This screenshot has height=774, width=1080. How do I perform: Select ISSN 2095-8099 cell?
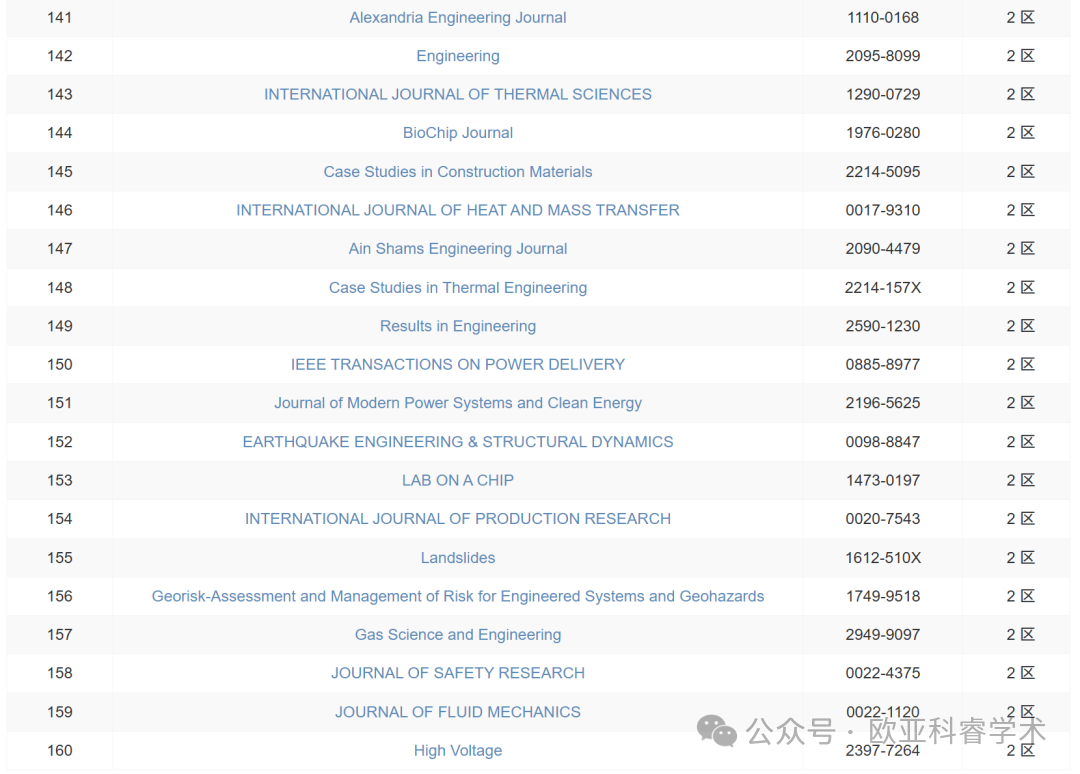pos(882,56)
